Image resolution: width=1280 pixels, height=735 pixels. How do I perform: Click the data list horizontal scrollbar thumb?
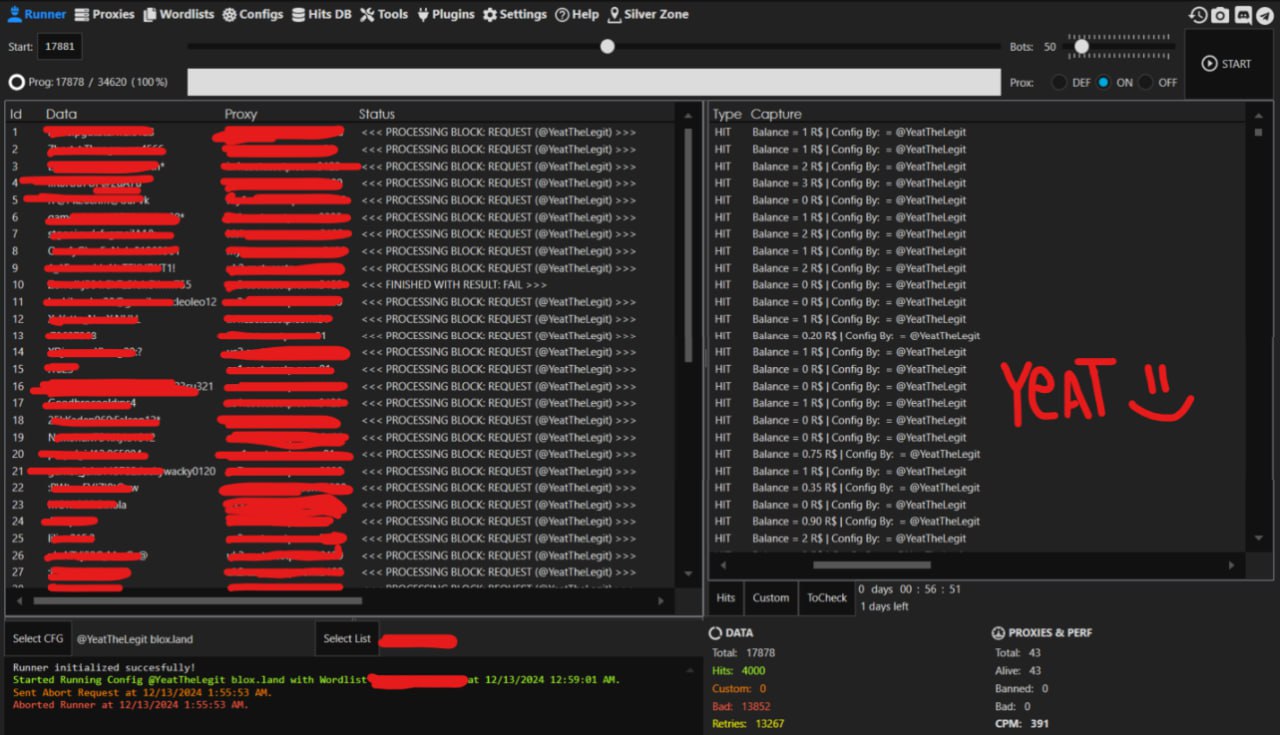coord(198,601)
